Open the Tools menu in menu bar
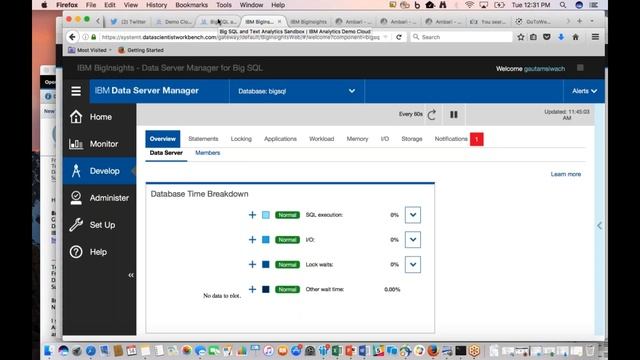The height and width of the screenshot is (360, 640). pos(224,5)
